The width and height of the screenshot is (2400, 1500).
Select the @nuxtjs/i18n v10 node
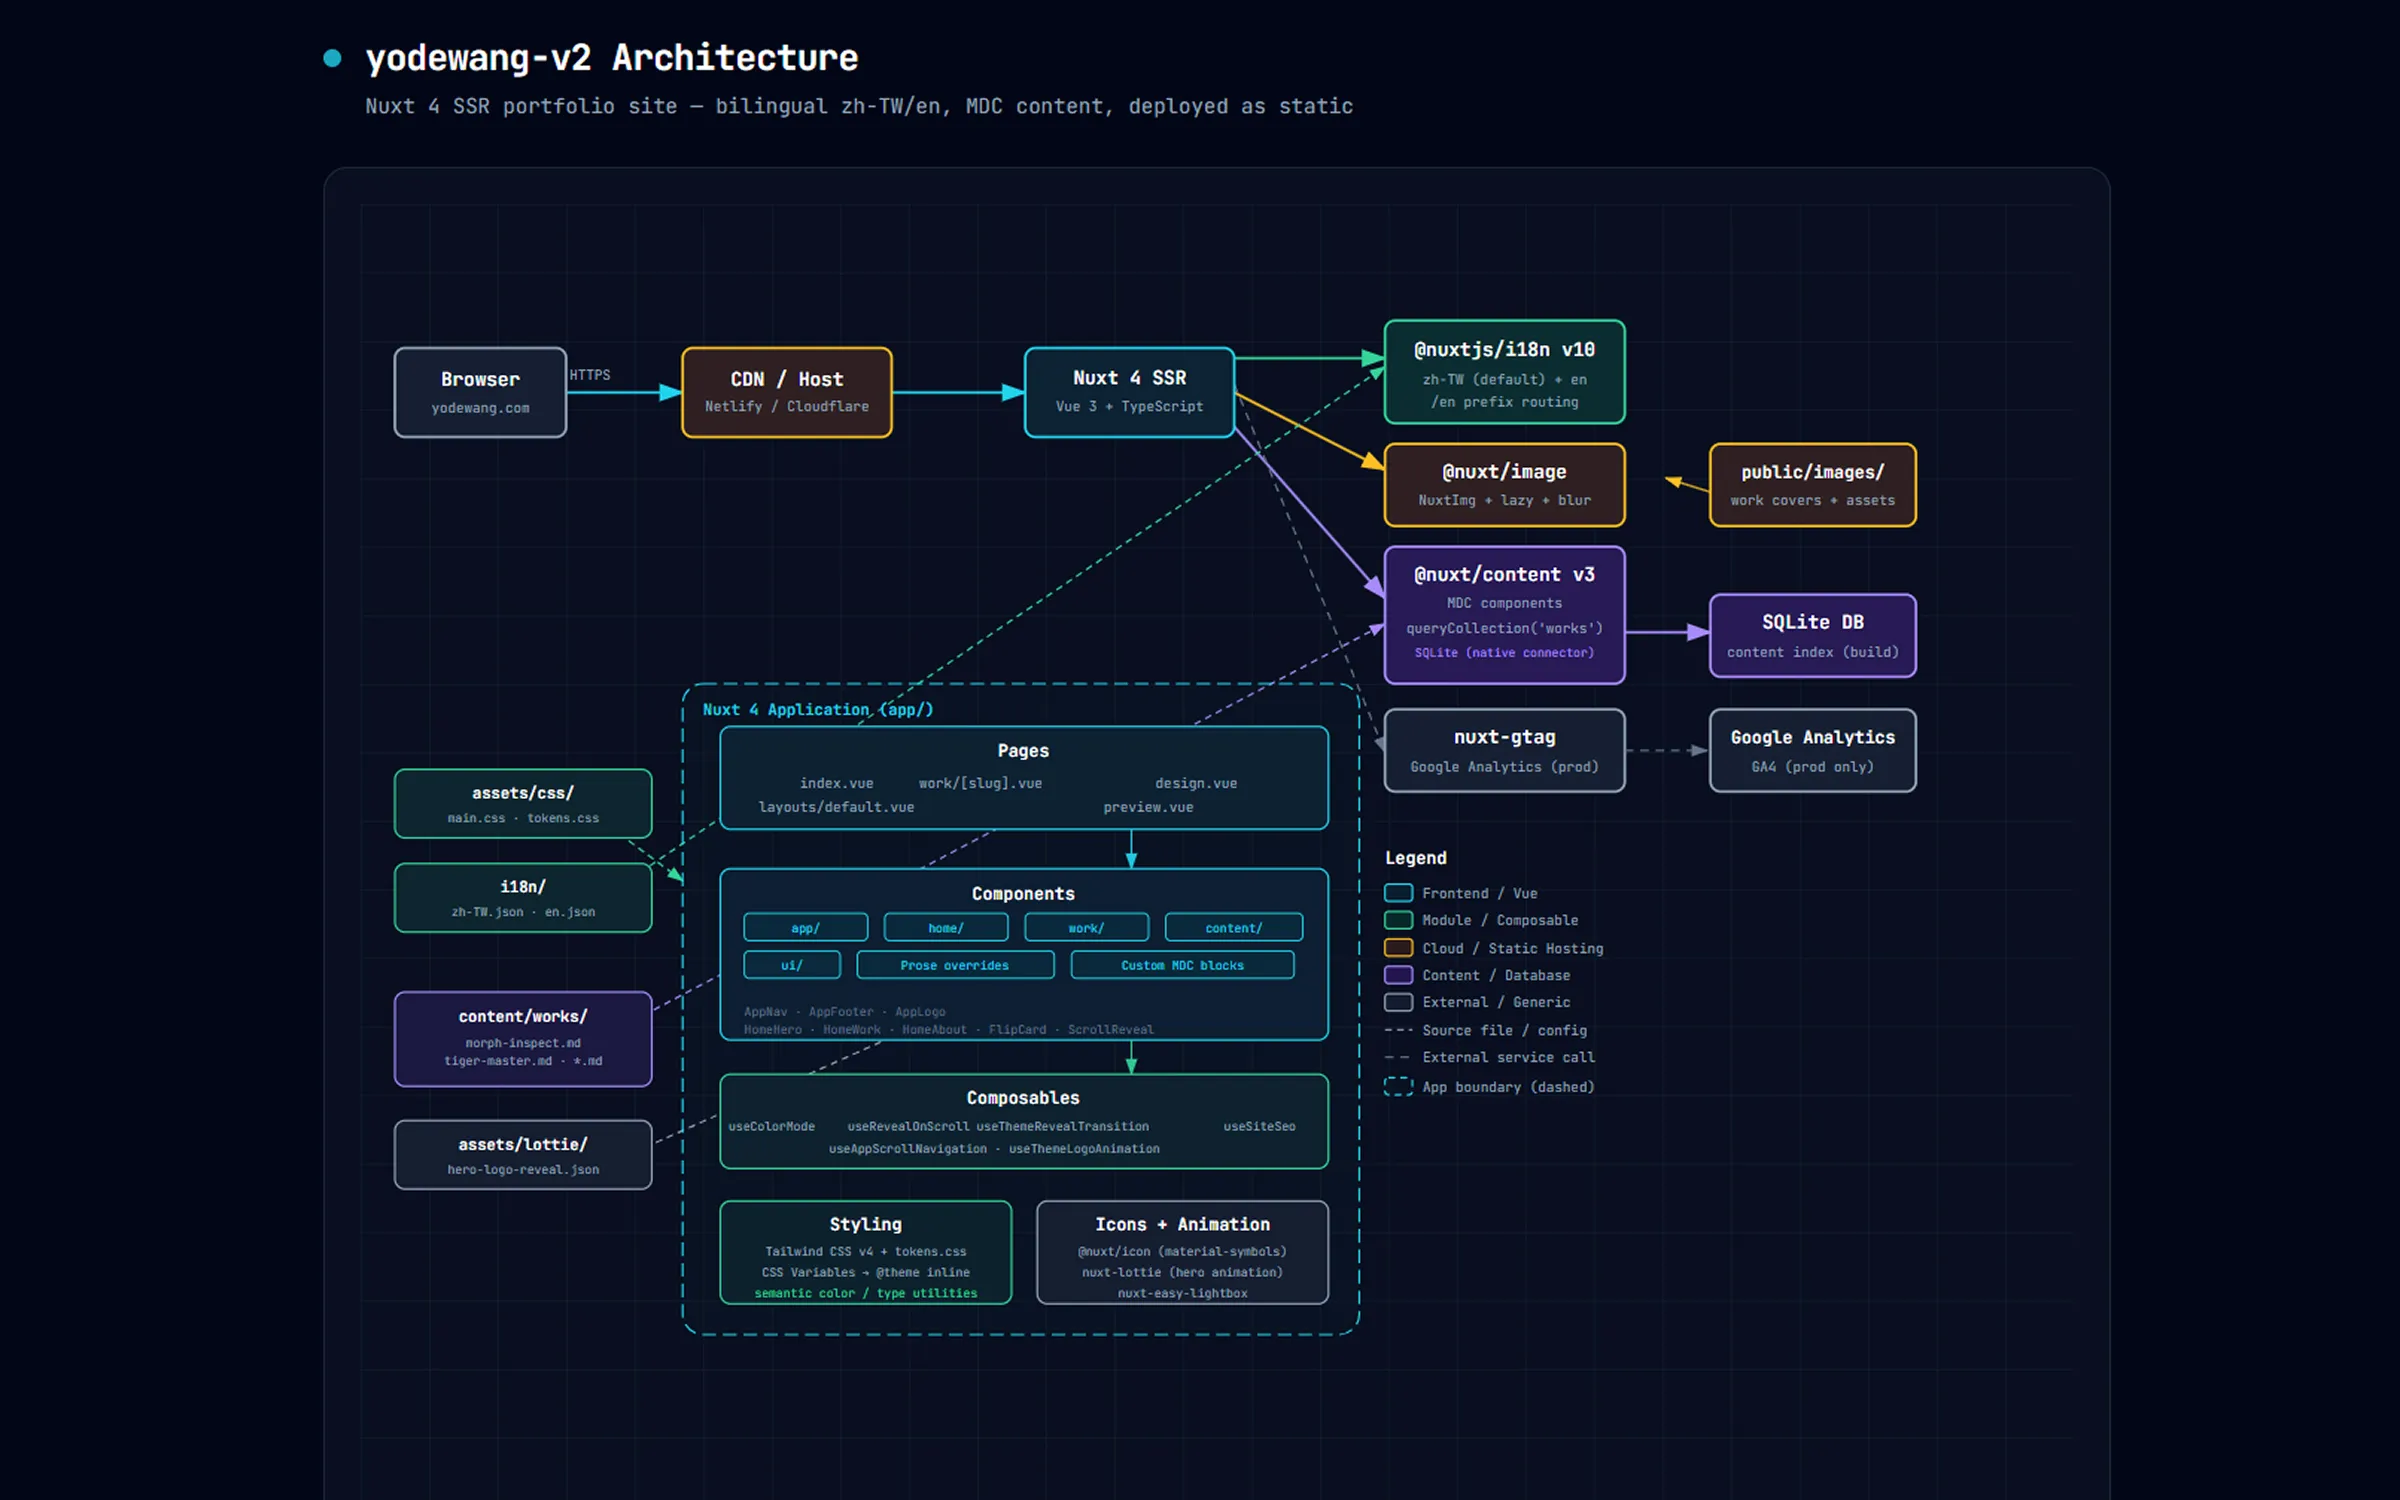[x=1504, y=372]
